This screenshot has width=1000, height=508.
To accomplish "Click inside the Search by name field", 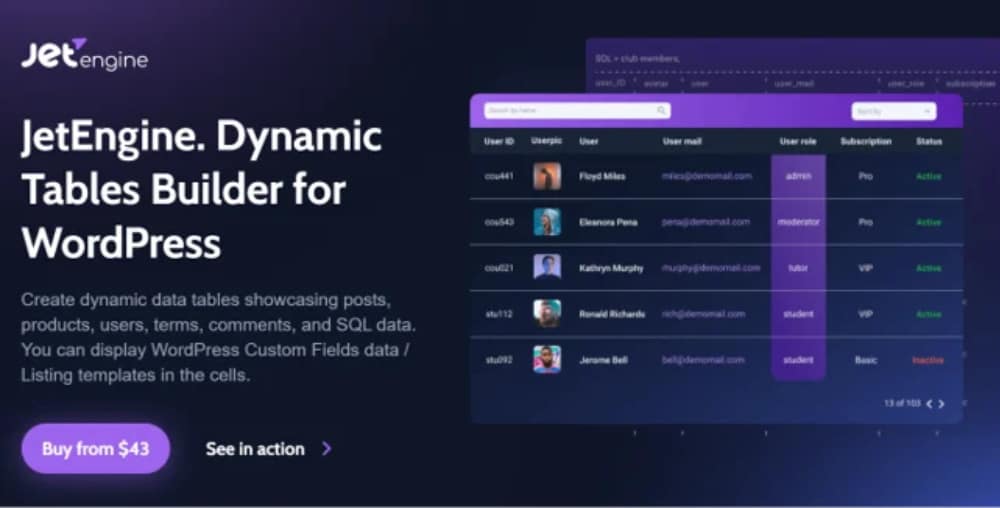I will pyautogui.click(x=570, y=111).
